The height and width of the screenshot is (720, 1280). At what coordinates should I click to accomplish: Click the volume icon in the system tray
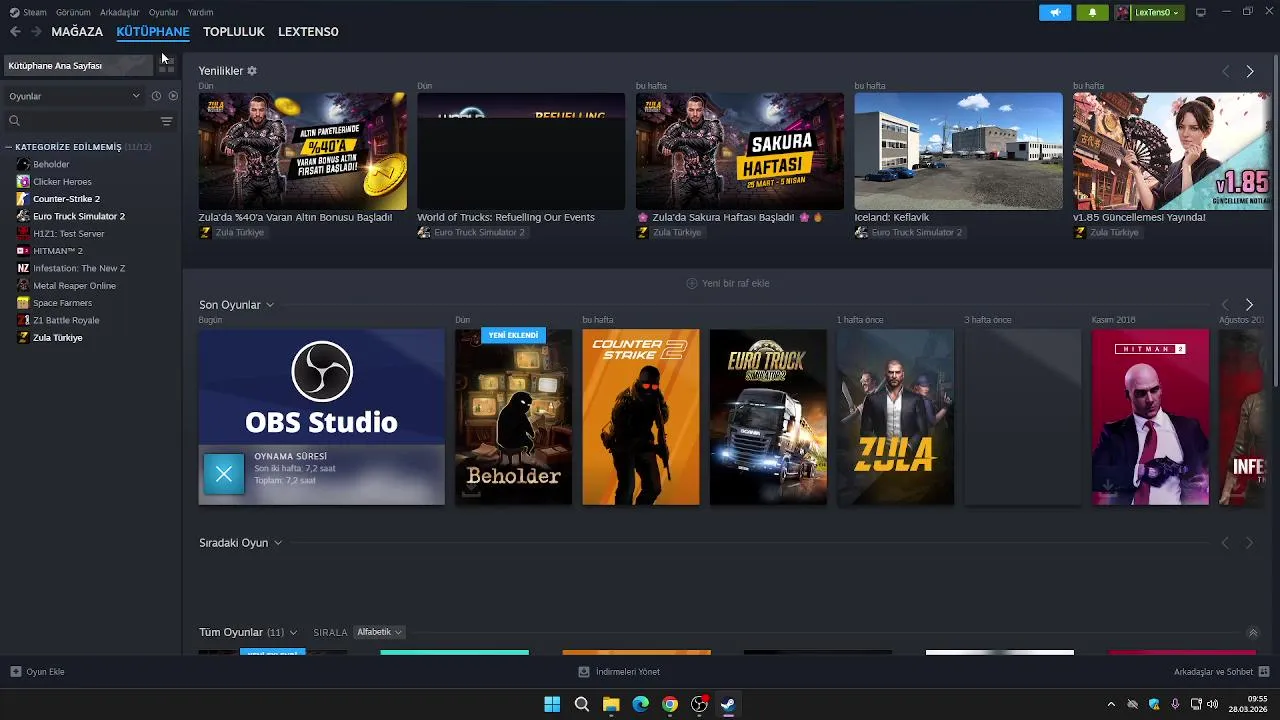(1214, 704)
